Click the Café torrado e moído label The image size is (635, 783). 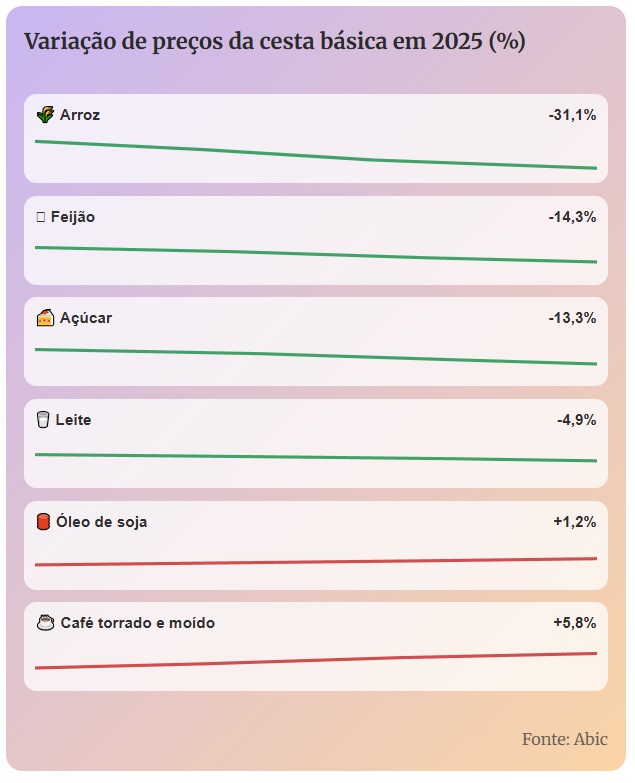pyautogui.click(x=138, y=623)
